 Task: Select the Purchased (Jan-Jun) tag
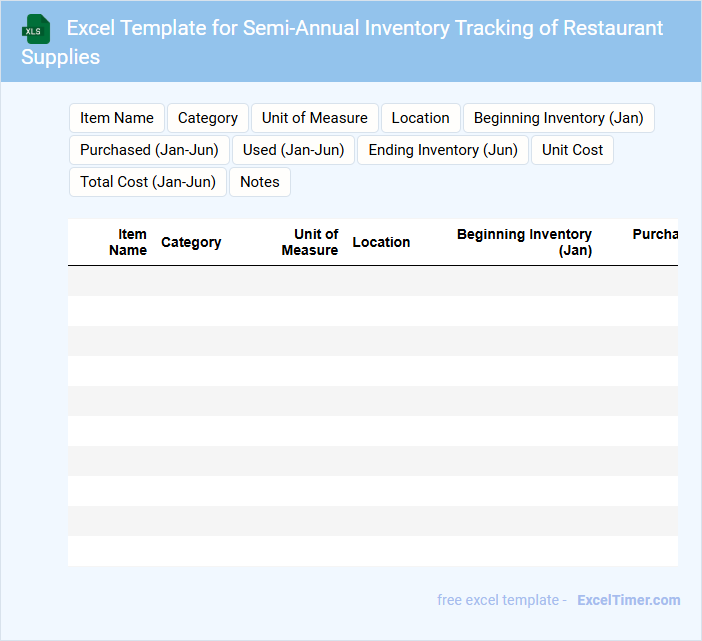click(x=149, y=150)
